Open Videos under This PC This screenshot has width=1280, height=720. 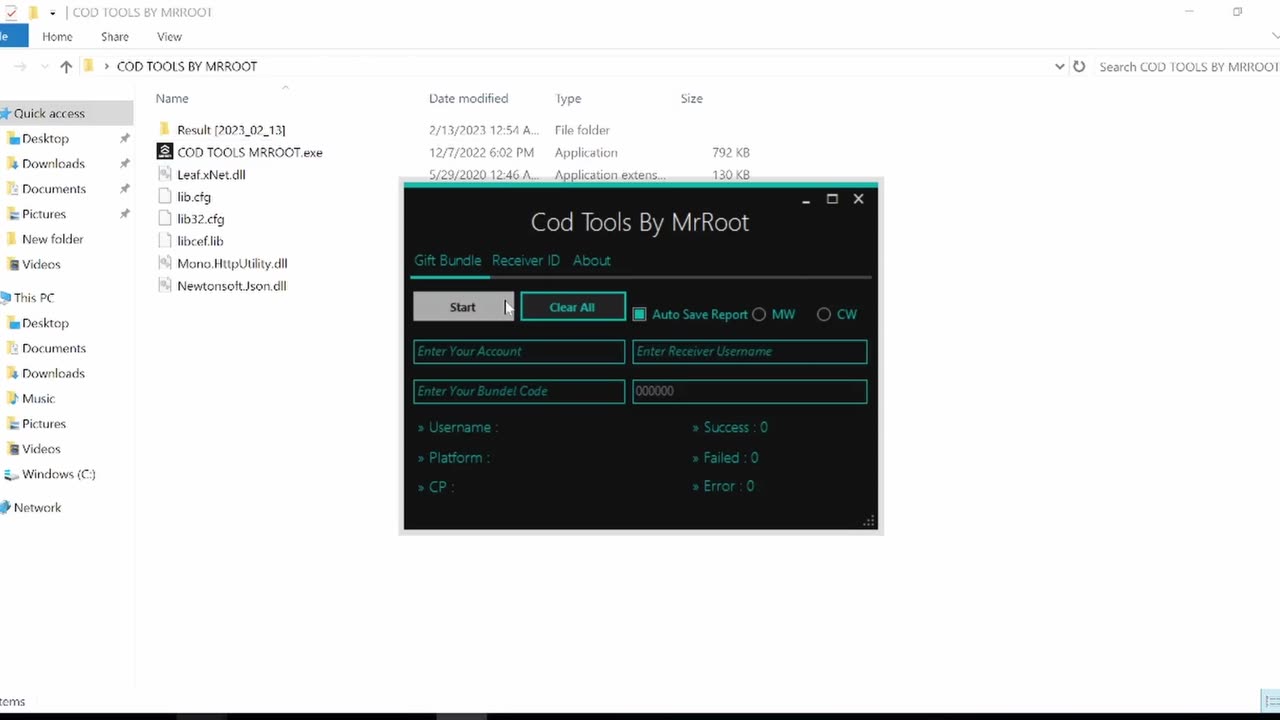pos(41,449)
